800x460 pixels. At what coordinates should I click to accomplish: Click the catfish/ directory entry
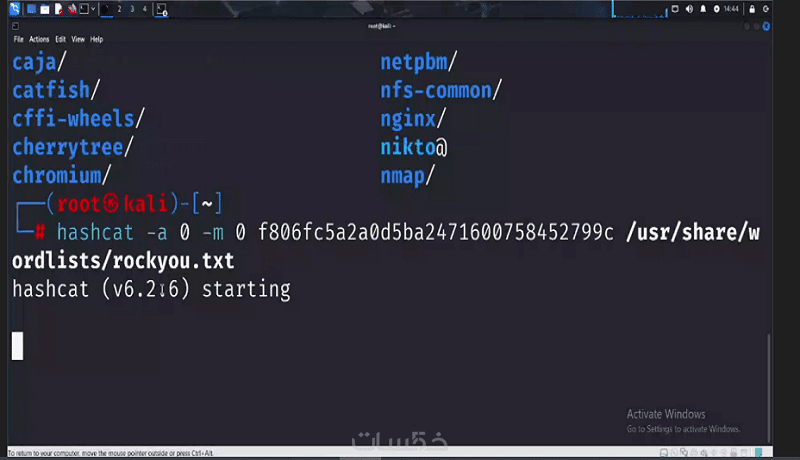pos(56,90)
